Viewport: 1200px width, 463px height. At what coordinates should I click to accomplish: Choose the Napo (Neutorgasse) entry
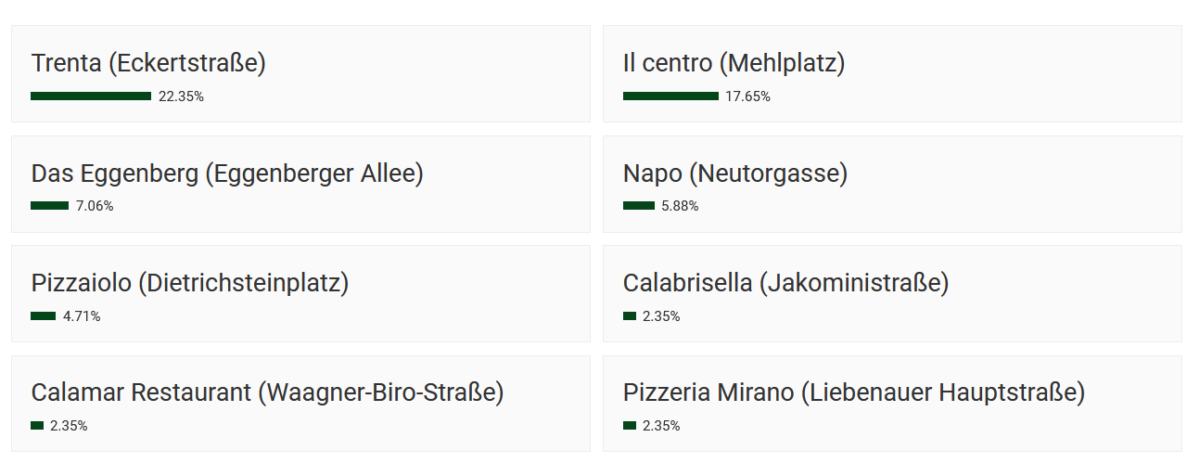click(735, 174)
